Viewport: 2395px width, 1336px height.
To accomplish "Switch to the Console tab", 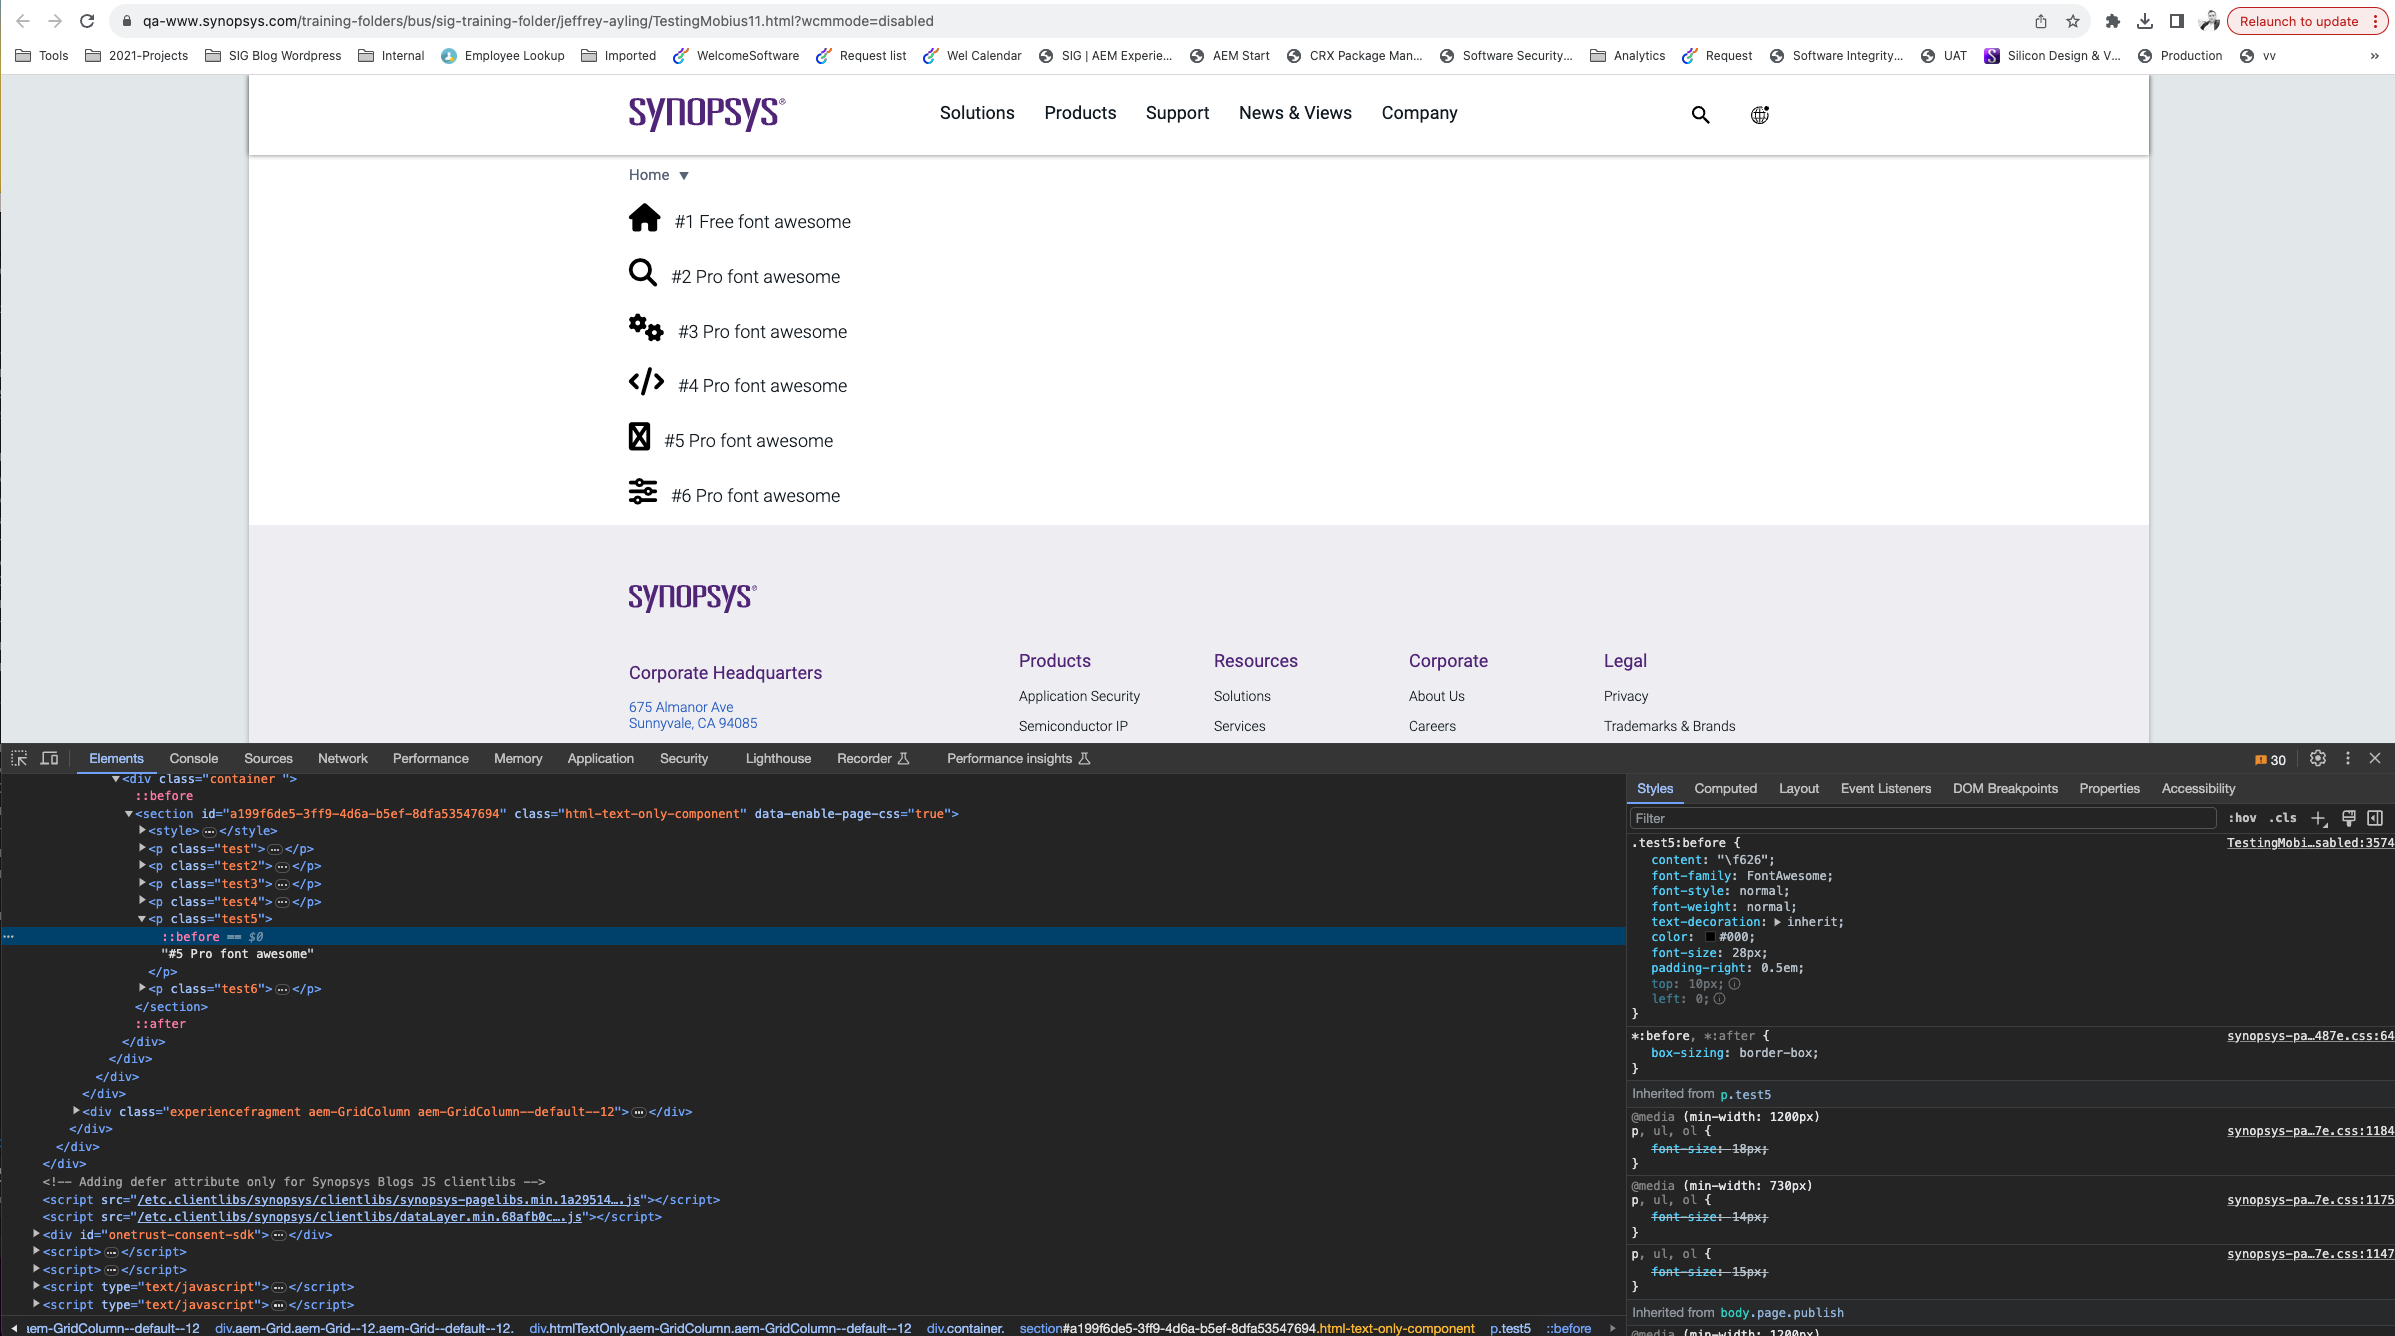I will click(x=193, y=759).
